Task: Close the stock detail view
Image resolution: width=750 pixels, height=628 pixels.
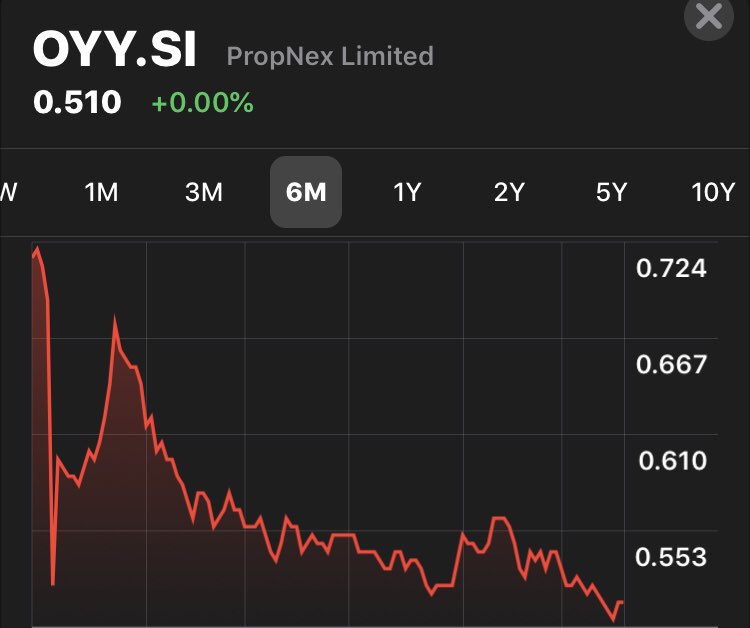Action: [x=708, y=17]
